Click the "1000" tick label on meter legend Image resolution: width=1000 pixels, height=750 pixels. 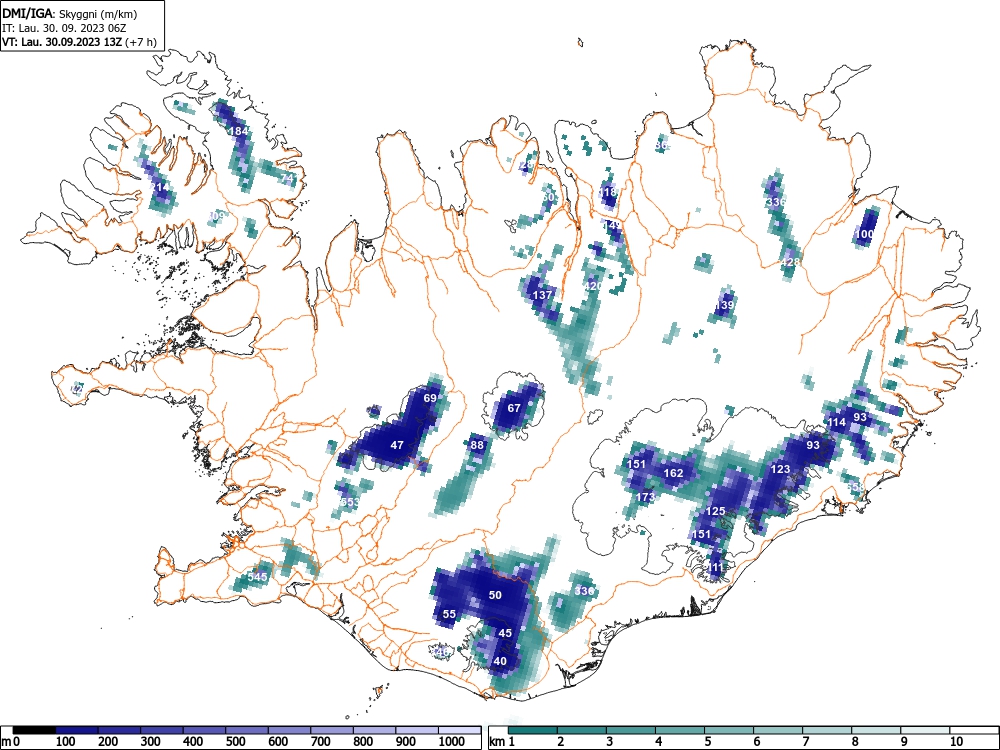tap(452, 742)
